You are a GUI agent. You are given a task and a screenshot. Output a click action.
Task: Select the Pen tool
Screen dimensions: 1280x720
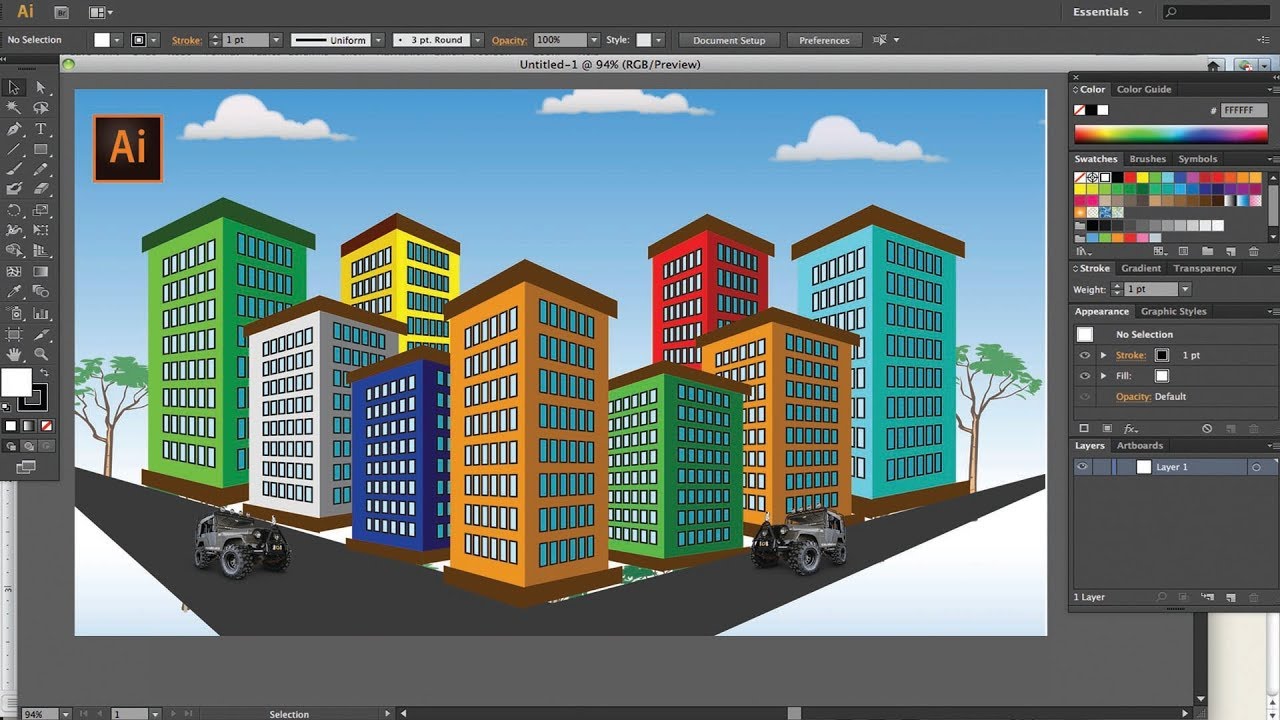(14, 129)
